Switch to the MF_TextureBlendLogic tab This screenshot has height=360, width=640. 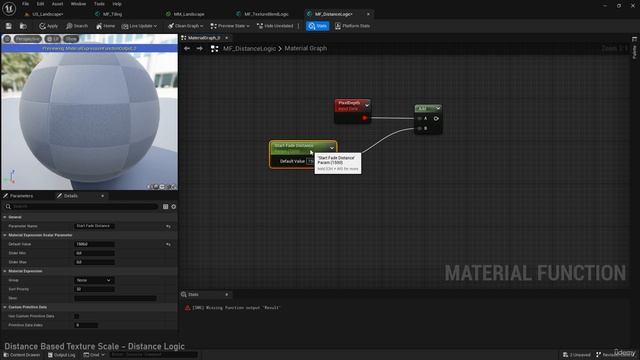[x=266, y=14]
